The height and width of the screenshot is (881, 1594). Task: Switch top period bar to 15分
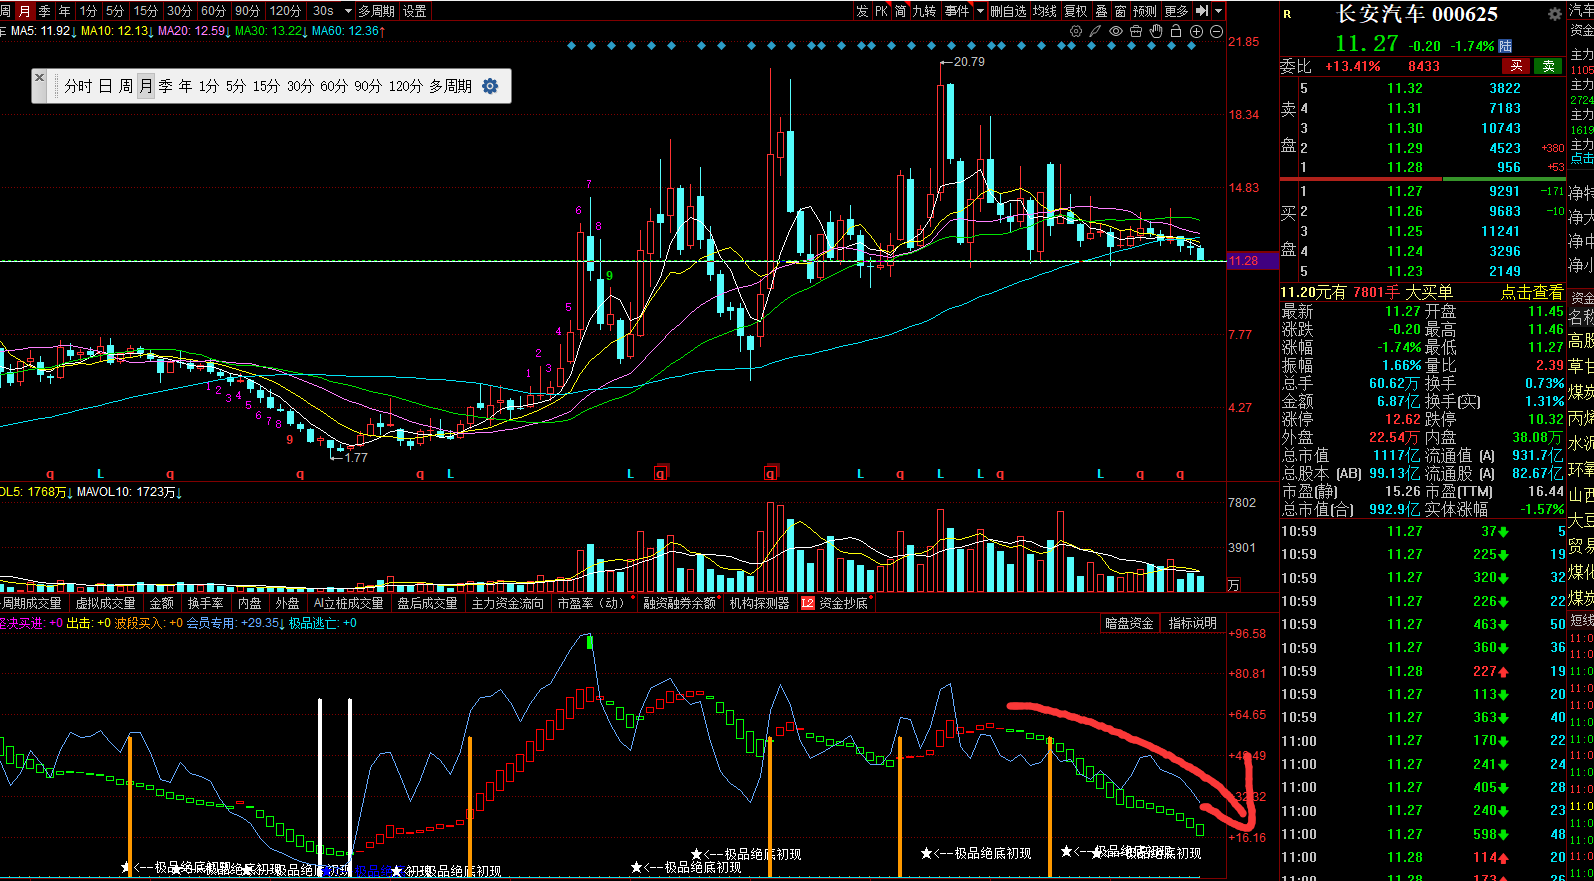click(146, 11)
